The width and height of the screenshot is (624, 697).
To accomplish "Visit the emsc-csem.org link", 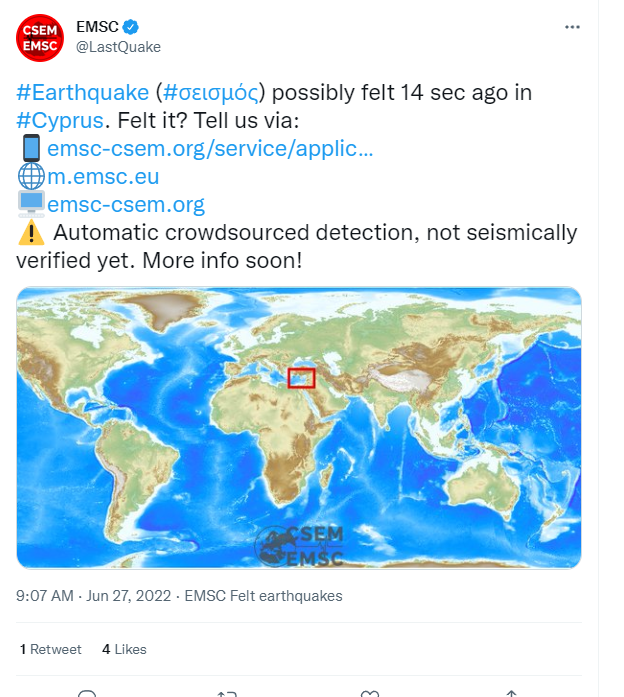I will [x=126, y=204].
